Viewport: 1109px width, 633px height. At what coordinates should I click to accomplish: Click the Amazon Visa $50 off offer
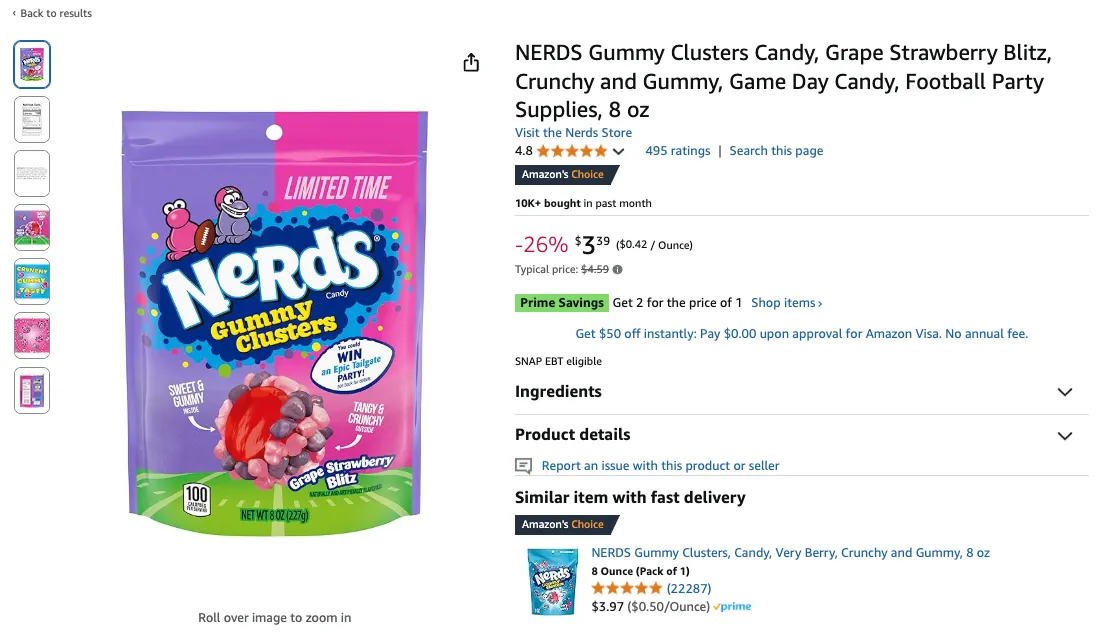tap(801, 334)
